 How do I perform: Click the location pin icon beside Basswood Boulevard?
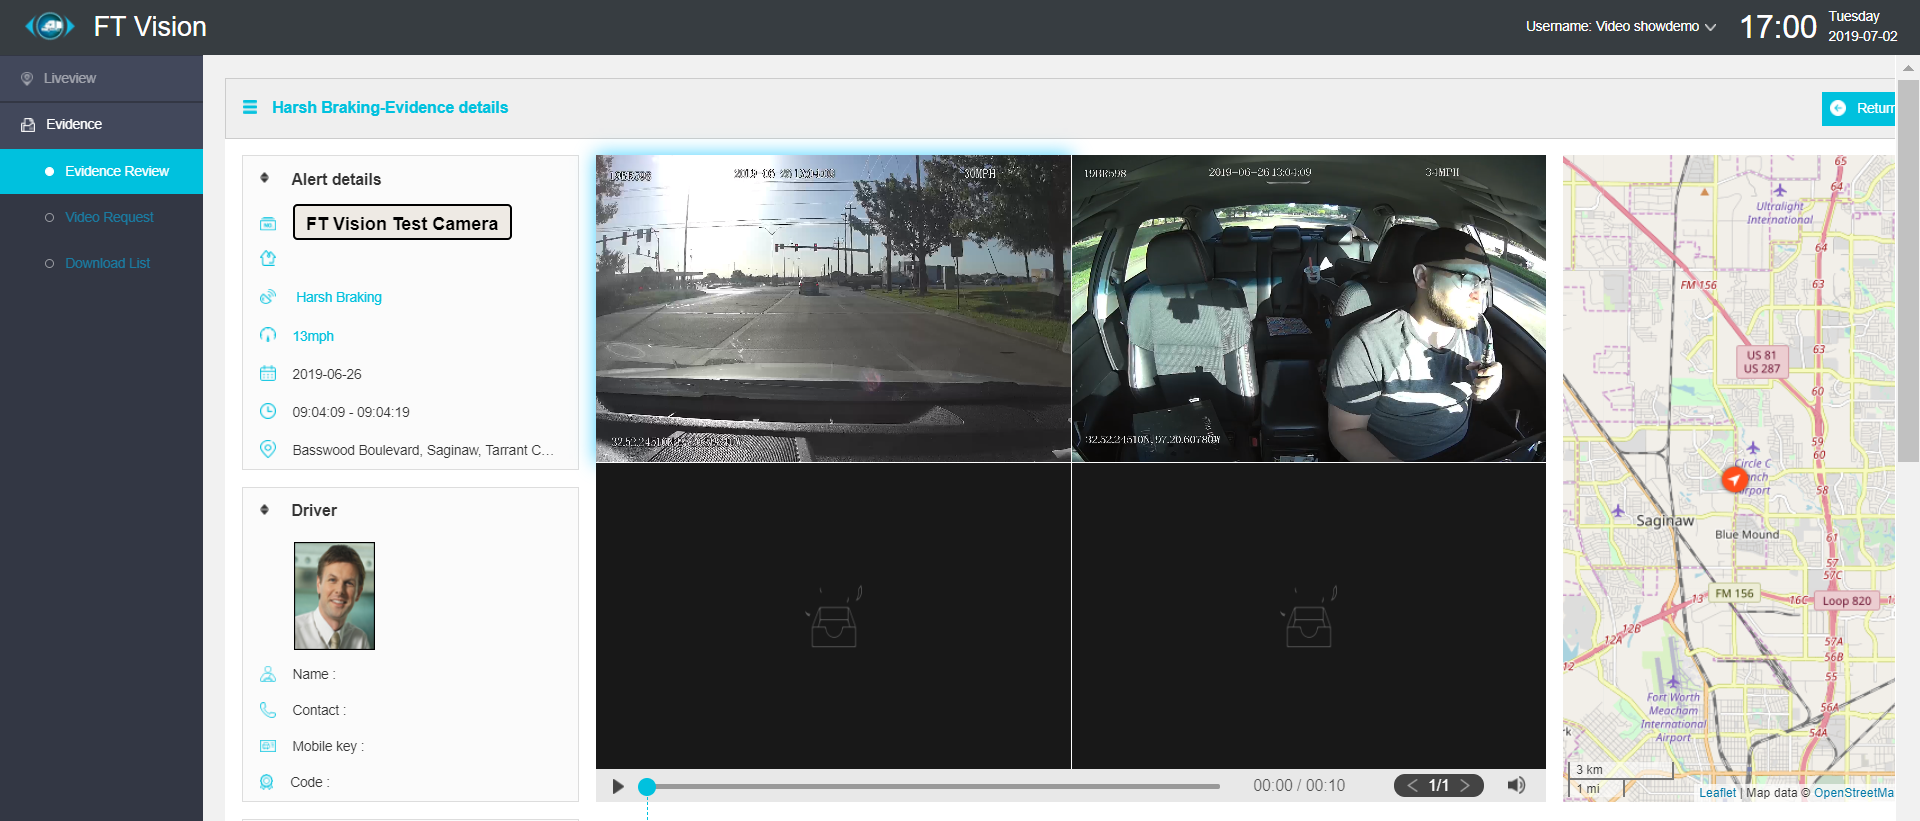pyautogui.click(x=268, y=449)
